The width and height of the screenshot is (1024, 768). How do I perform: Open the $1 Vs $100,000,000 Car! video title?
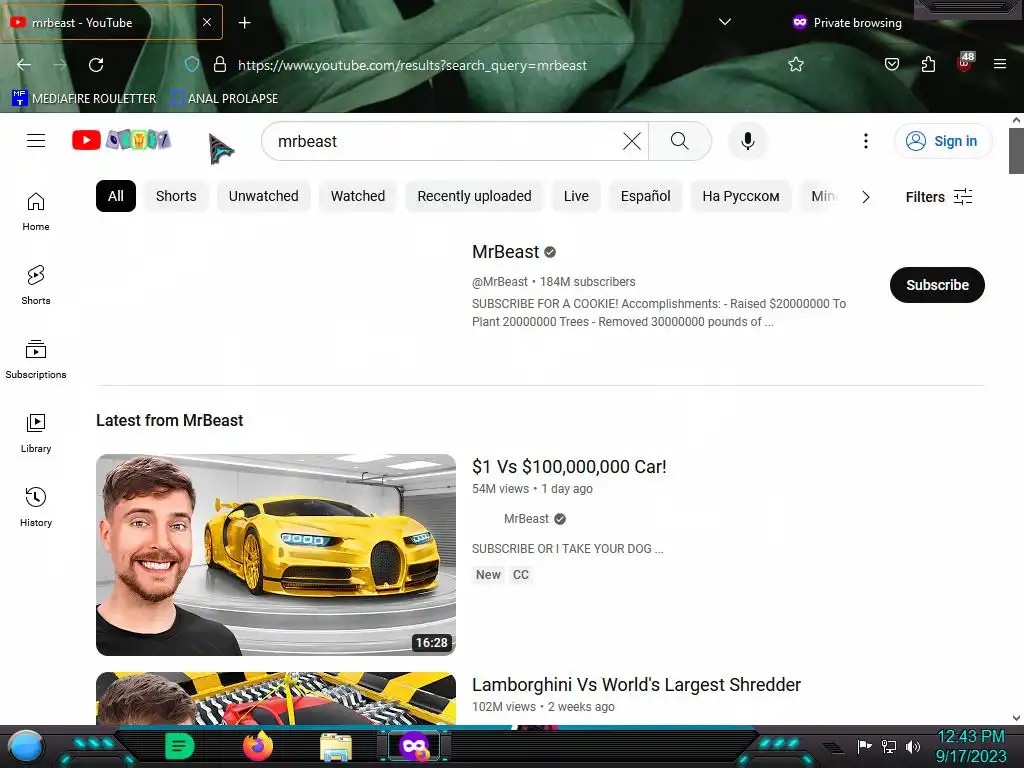[x=569, y=467]
